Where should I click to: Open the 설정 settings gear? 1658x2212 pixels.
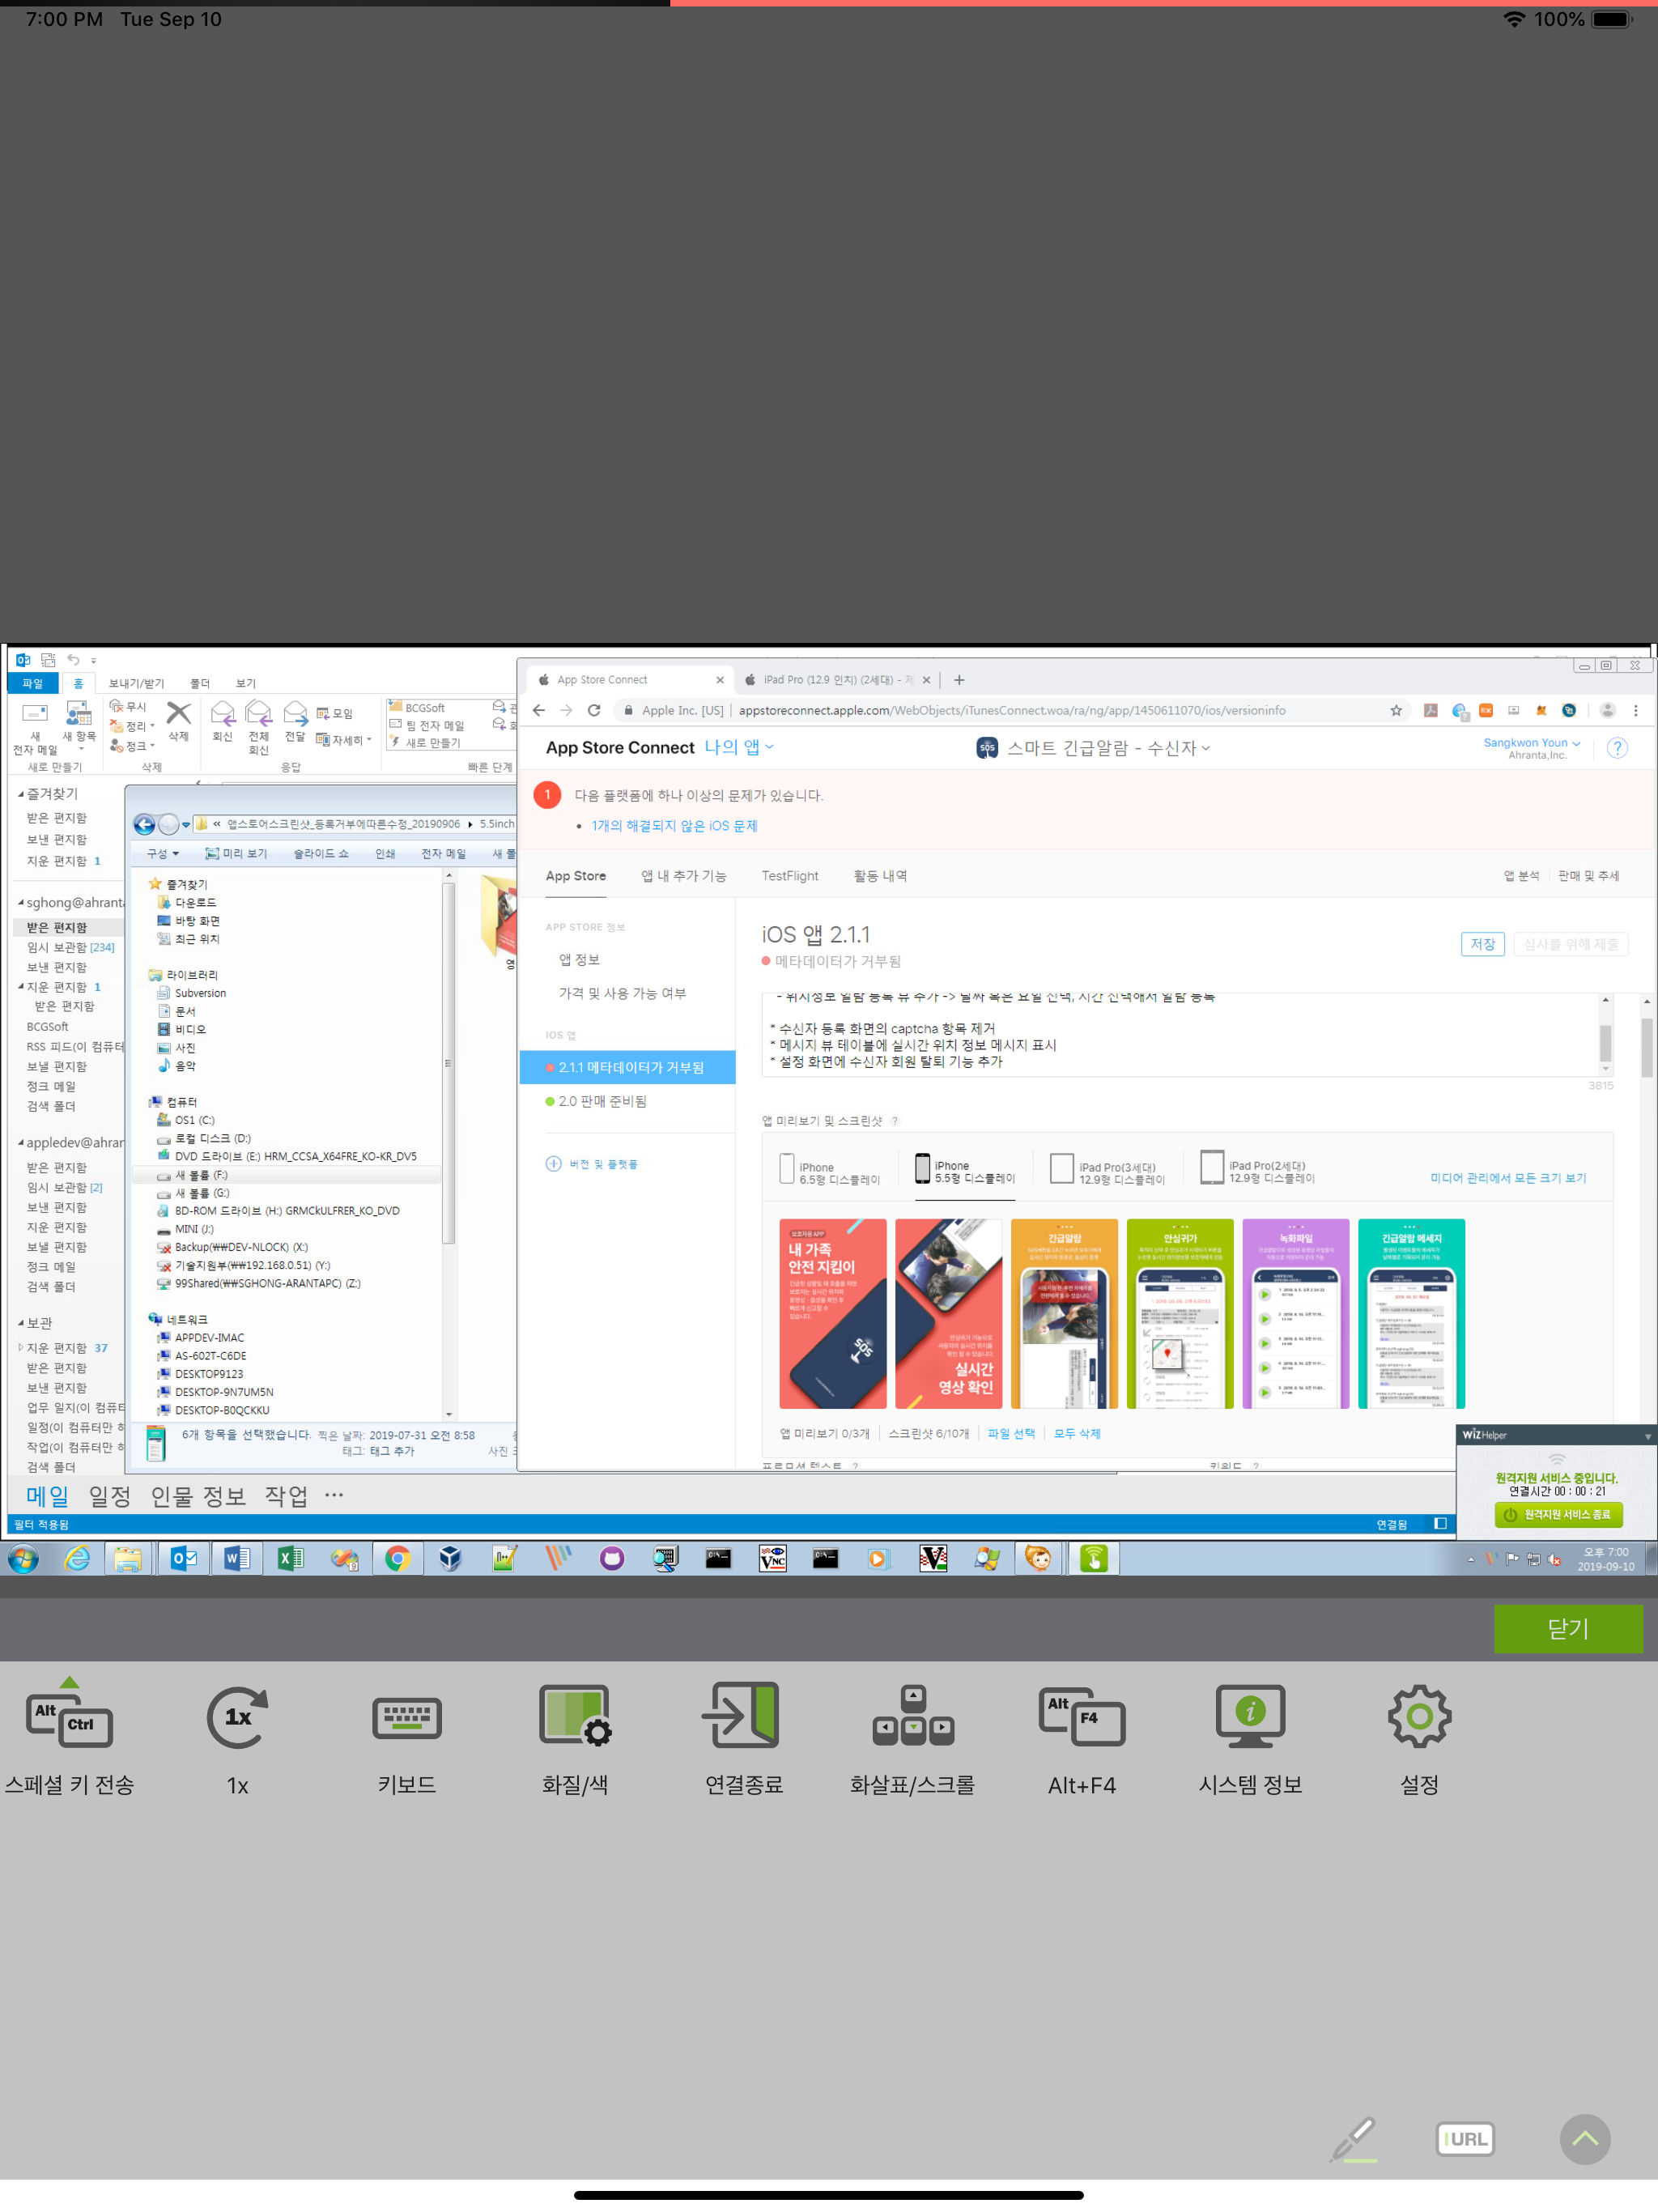click(x=1419, y=1717)
